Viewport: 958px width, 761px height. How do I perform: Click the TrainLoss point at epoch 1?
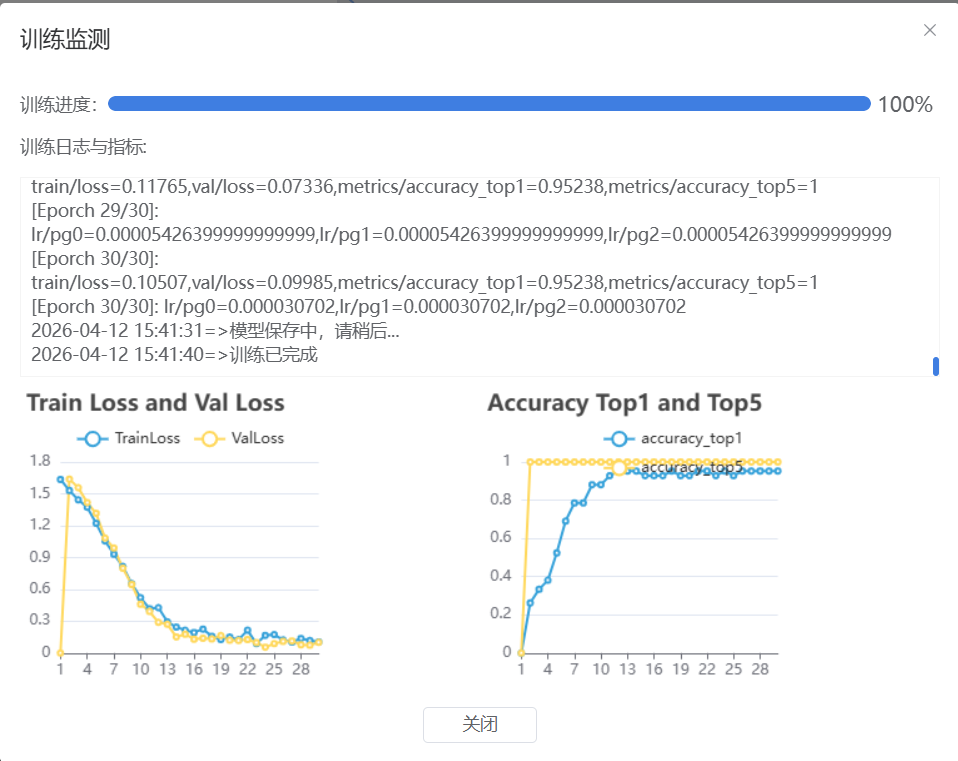click(x=61, y=480)
